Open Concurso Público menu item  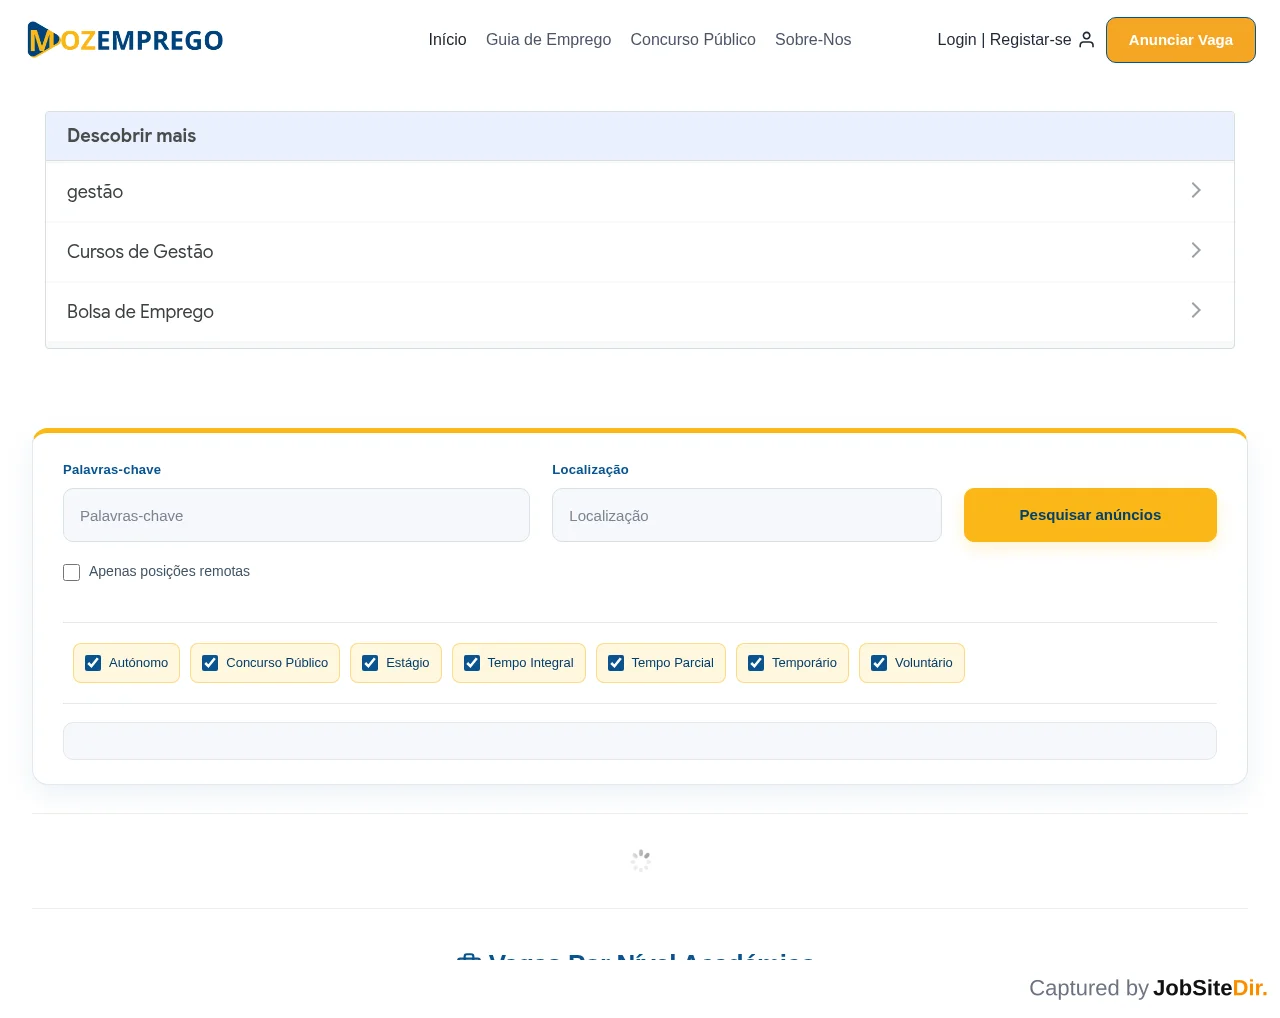(693, 40)
